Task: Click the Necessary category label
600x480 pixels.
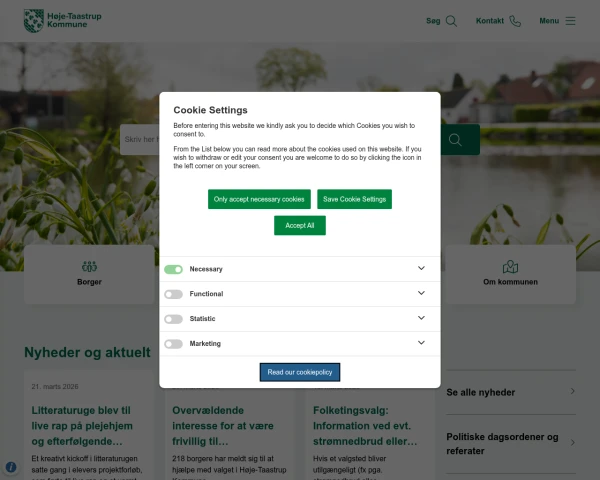Action: (x=206, y=269)
